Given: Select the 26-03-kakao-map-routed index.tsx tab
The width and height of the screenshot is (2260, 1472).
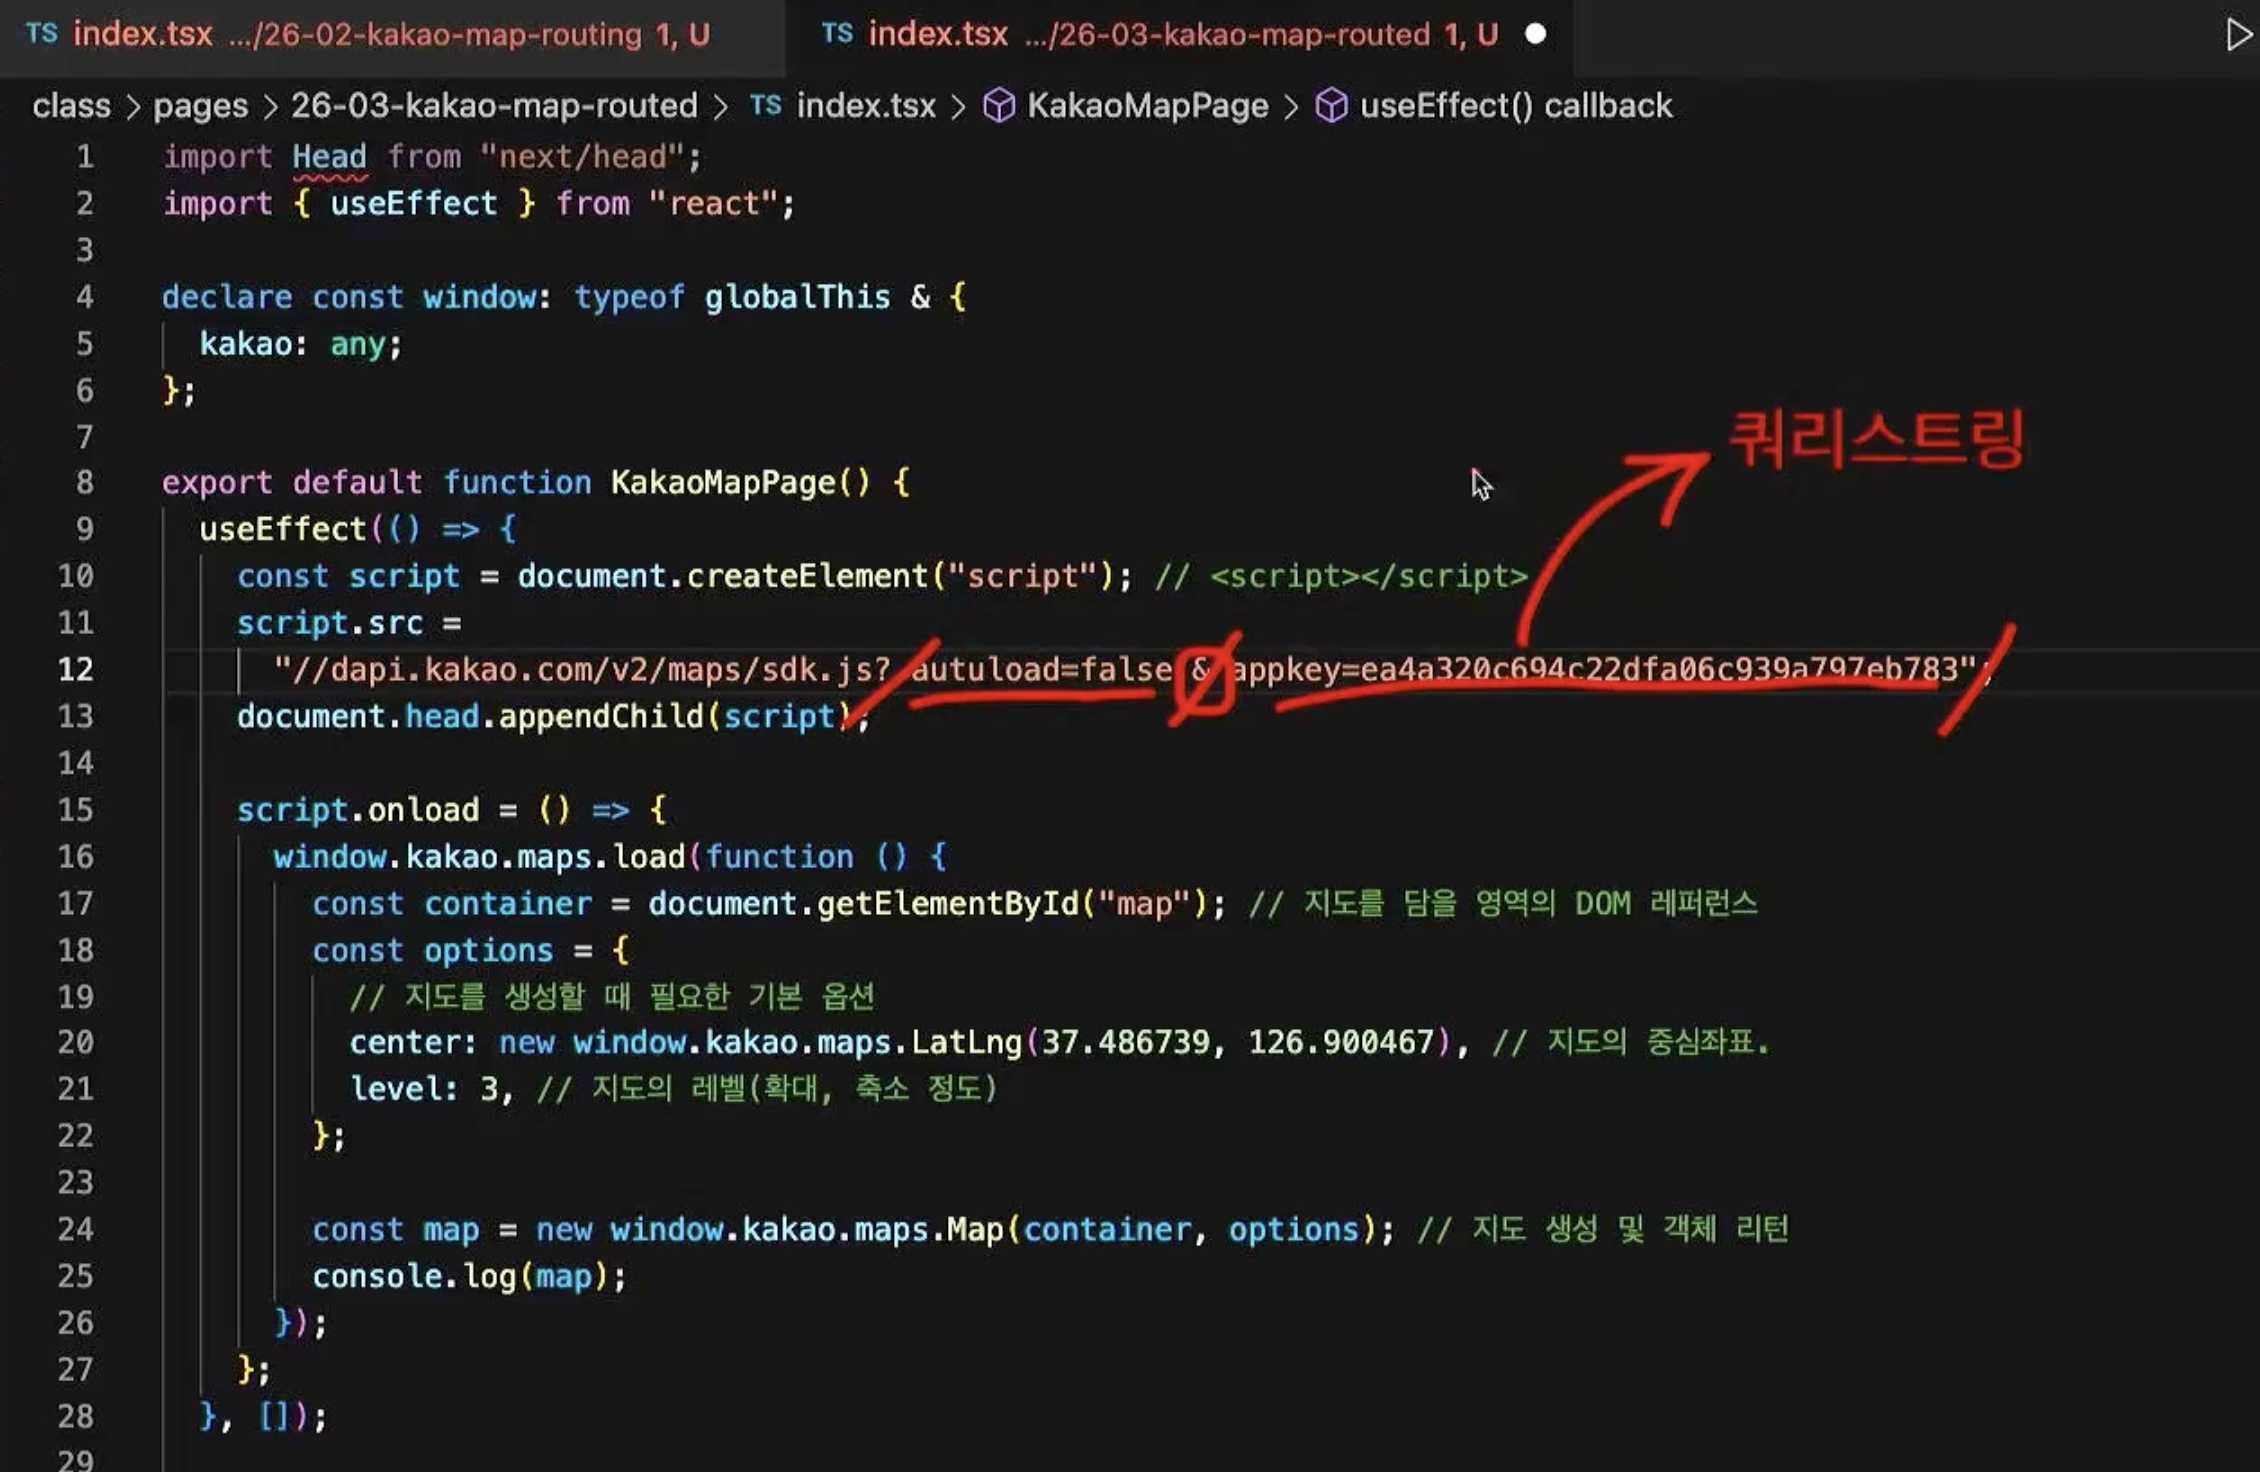Looking at the screenshot, I should coord(1180,35).
